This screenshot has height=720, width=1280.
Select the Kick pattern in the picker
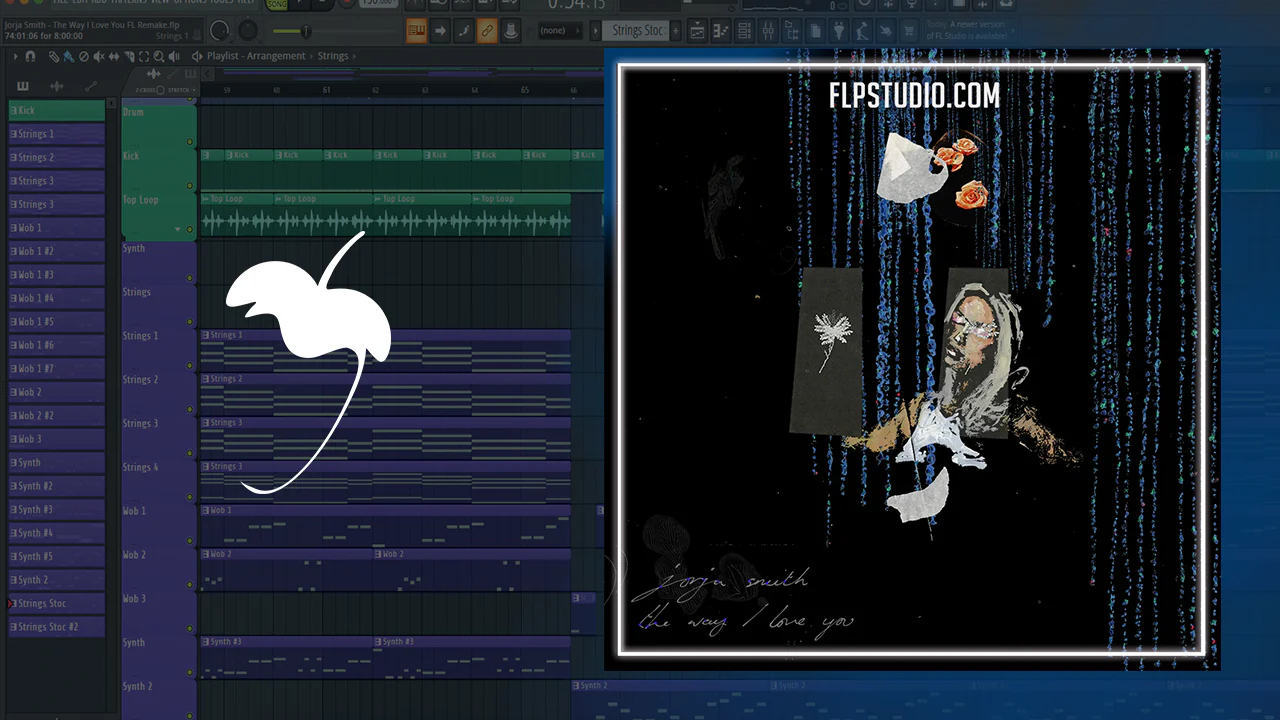pyautogui.click(x=57, y=110)
